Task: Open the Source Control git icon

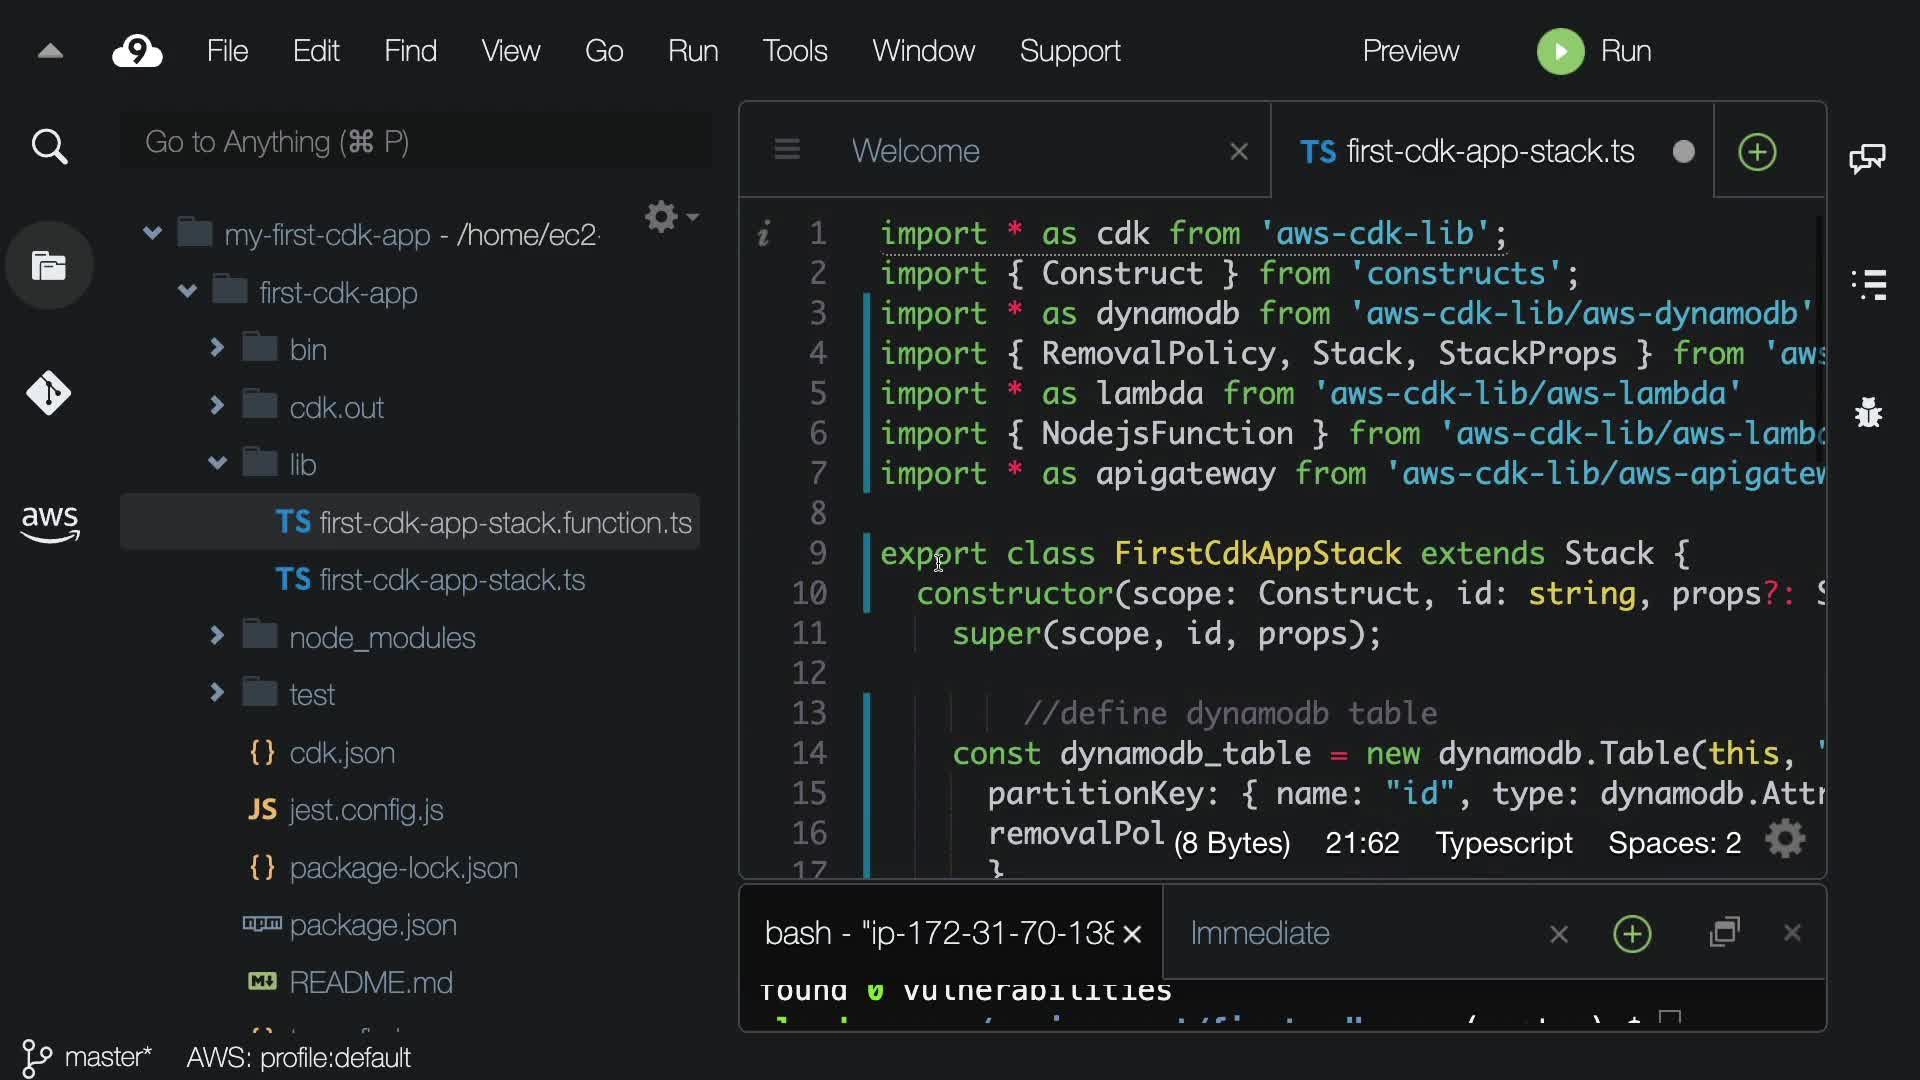Action: tap(49, 393)
